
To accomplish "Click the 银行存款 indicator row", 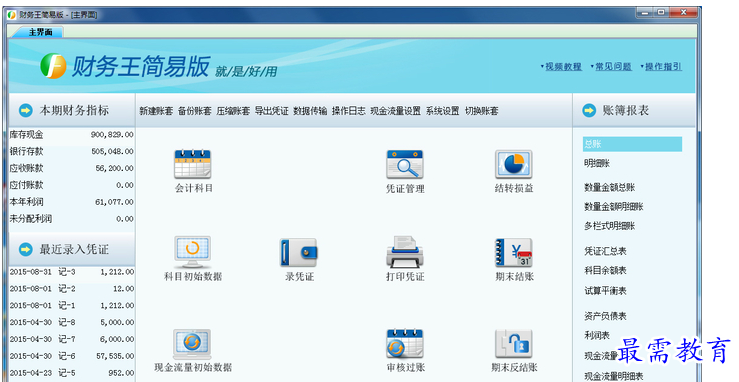I will click(x=72, y=152).
